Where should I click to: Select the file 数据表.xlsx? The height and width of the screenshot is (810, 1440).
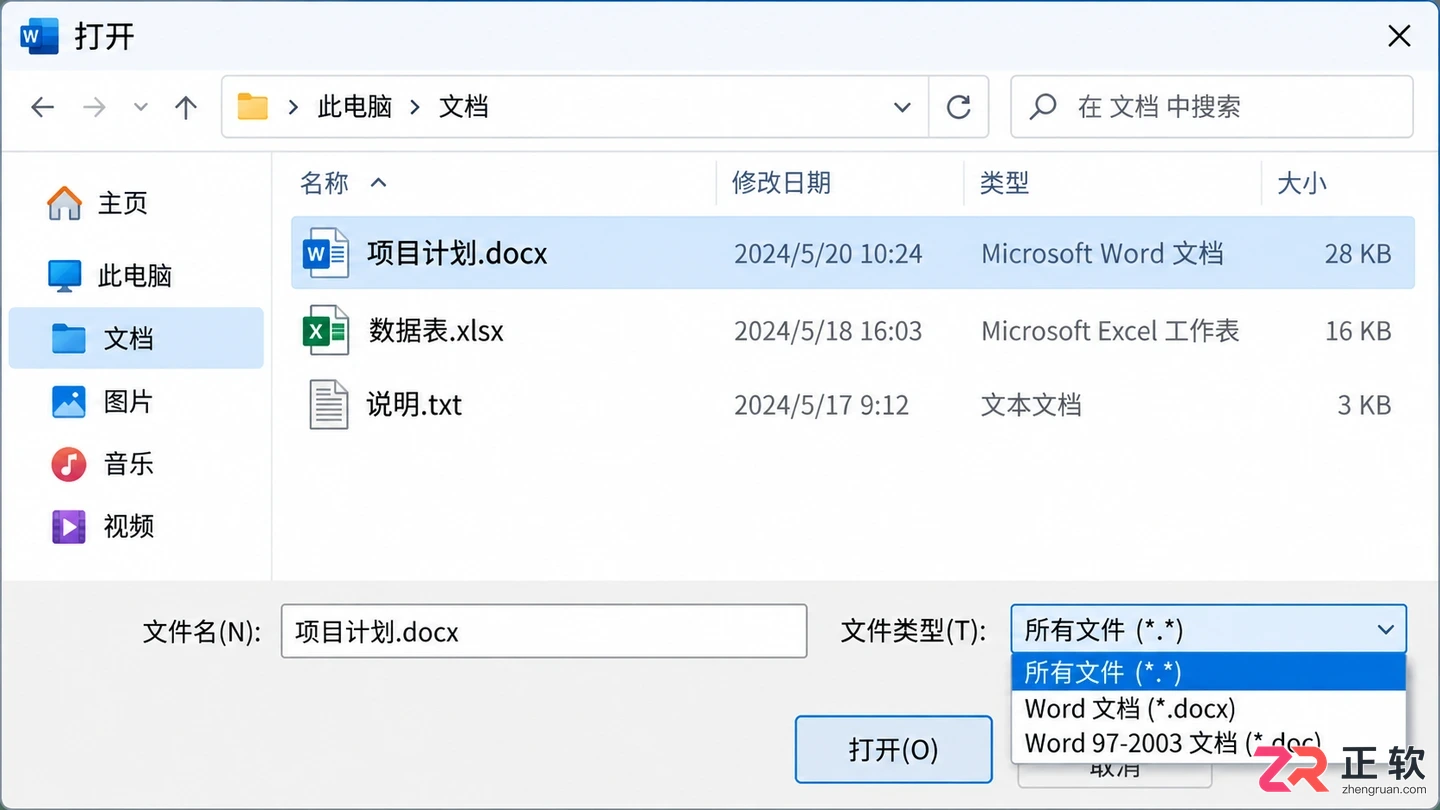coord(853,330)
